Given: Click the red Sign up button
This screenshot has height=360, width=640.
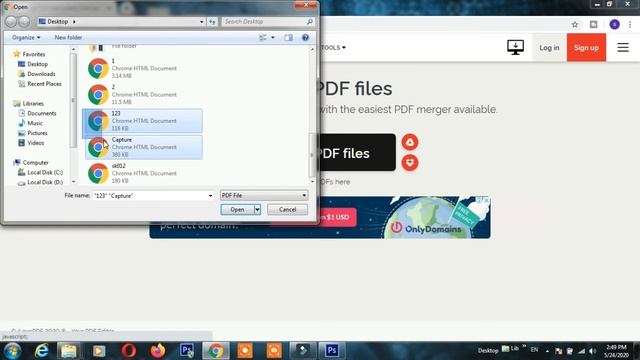Looking at the screenshot, I should pyautogui.click(x=586, y=48).
